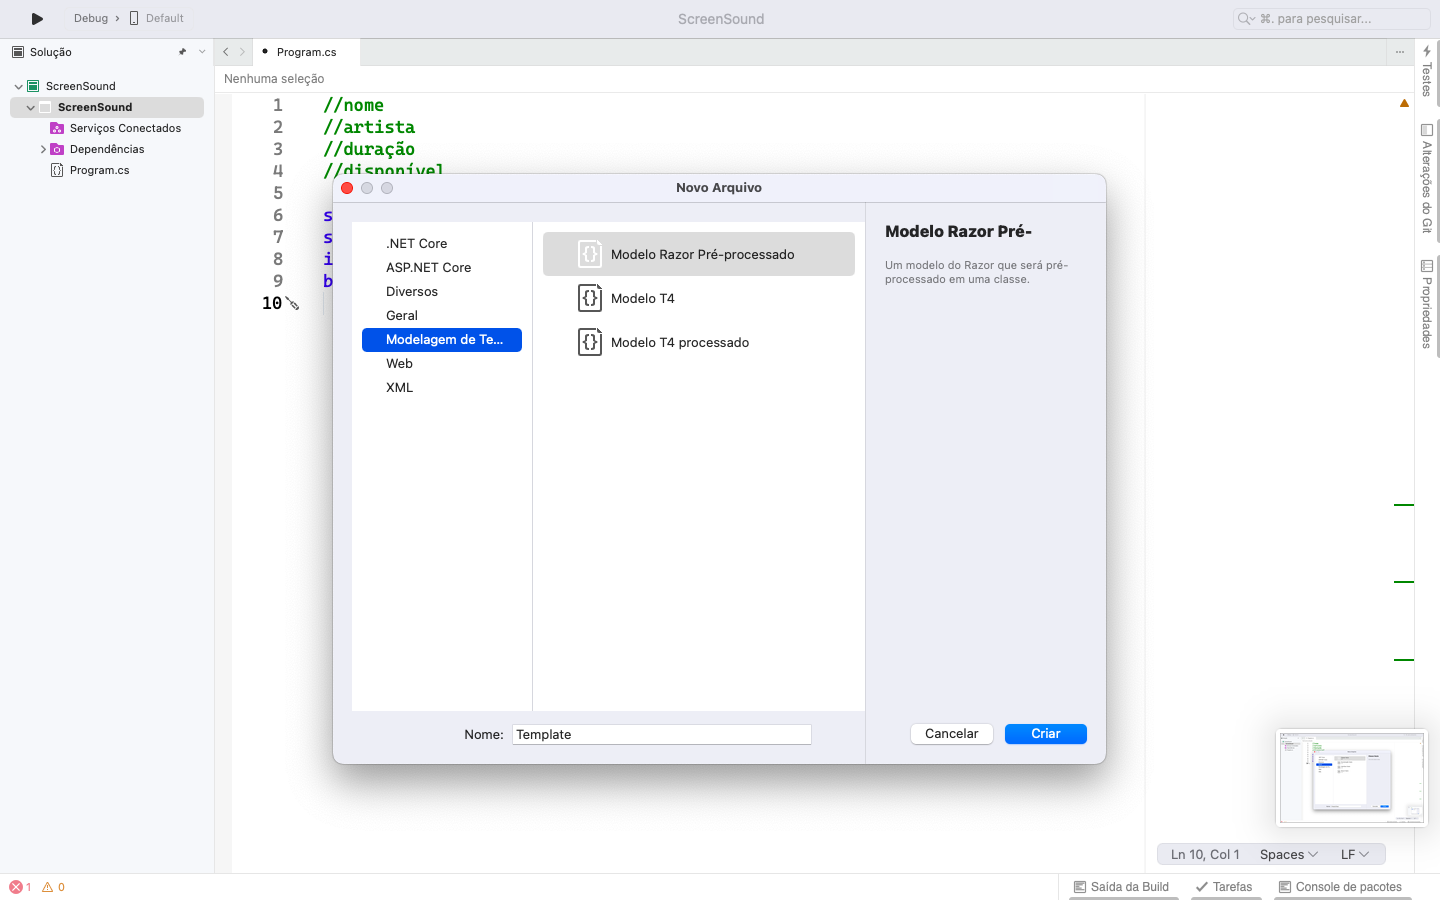Select the .NET Core category
Viewport: 1440px width, 900px height.
click(442, 243)
